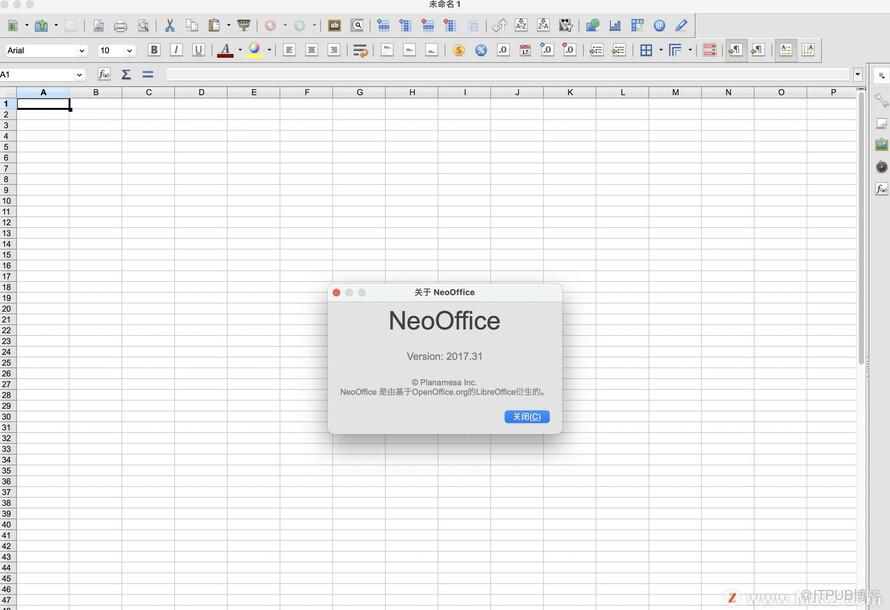
Task: Insert a Sum formula
Action: (x=126, y=74)
